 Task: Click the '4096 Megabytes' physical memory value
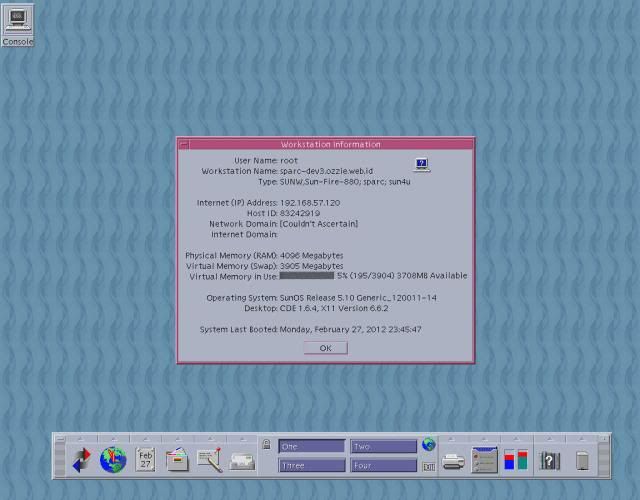[312, 255]
